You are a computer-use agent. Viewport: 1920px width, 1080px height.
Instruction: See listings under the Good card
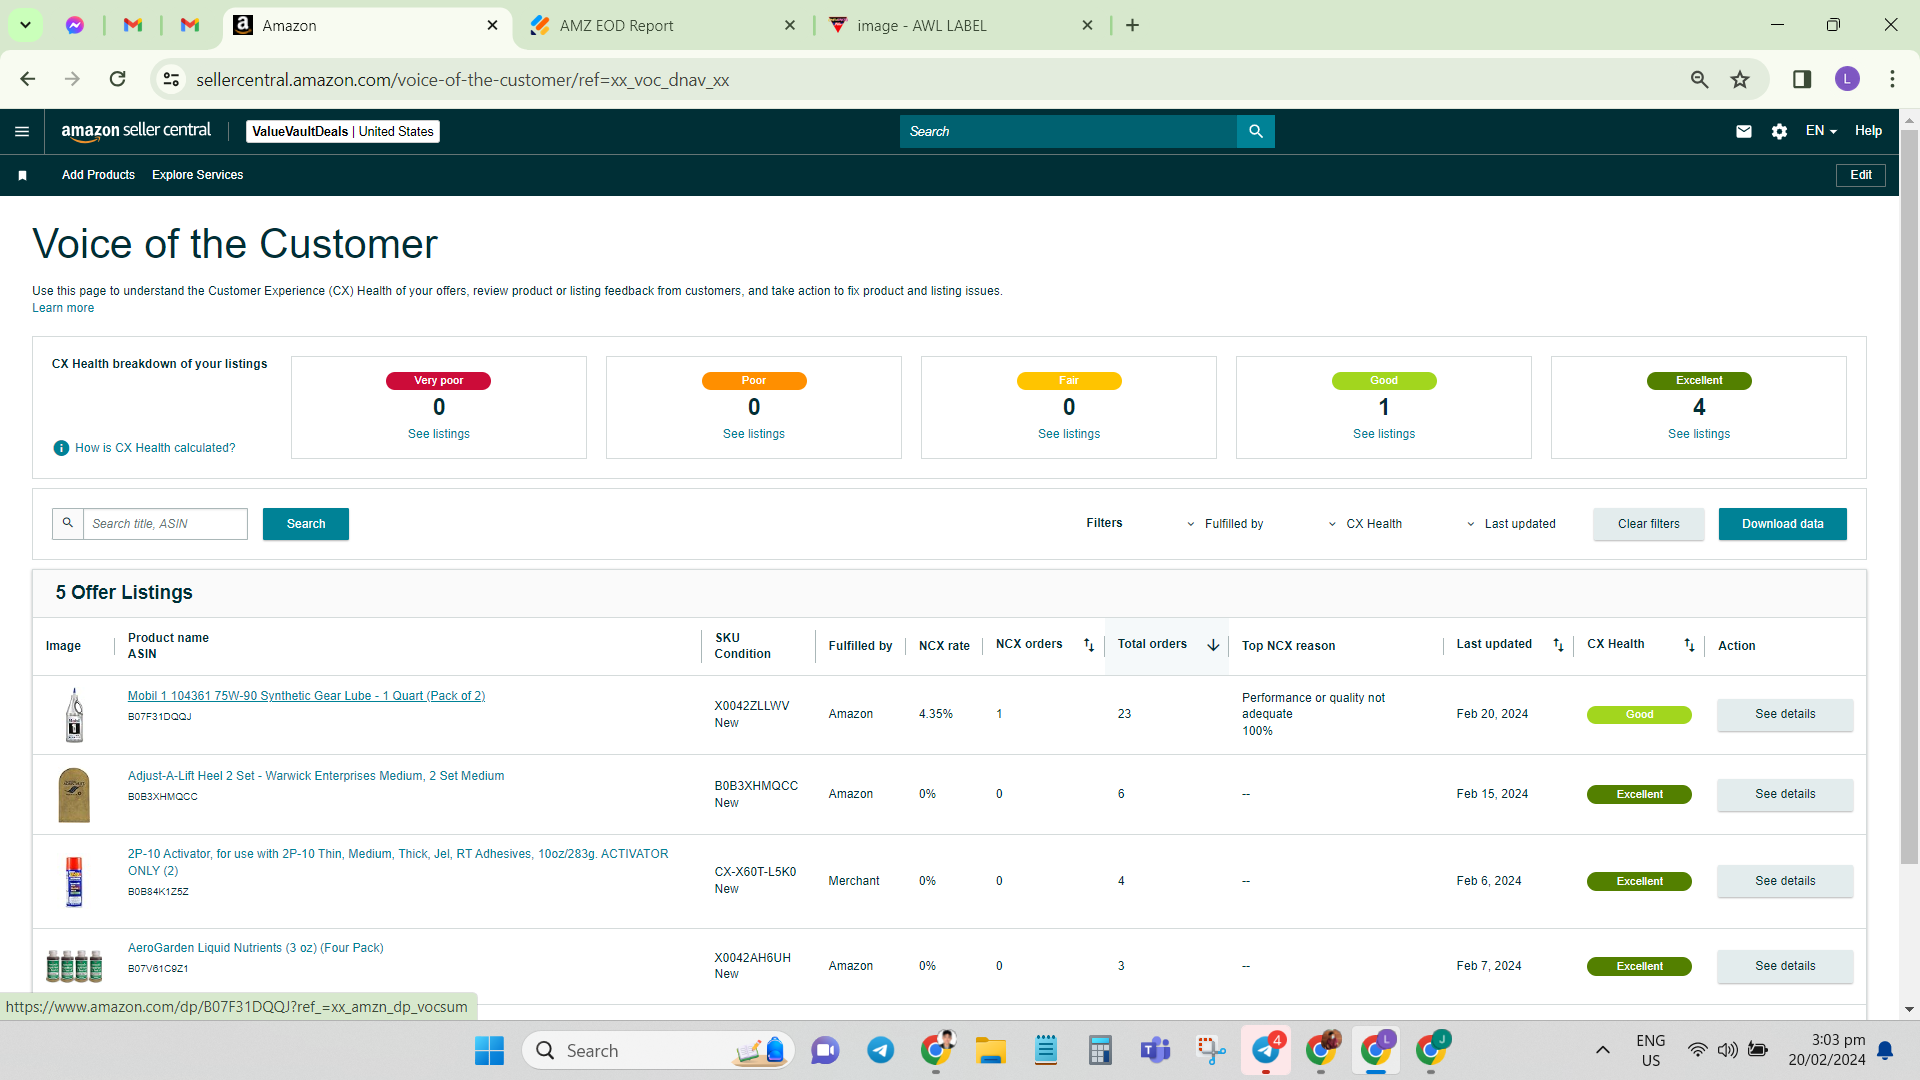pyautogui.click(x=1384, y=434)
